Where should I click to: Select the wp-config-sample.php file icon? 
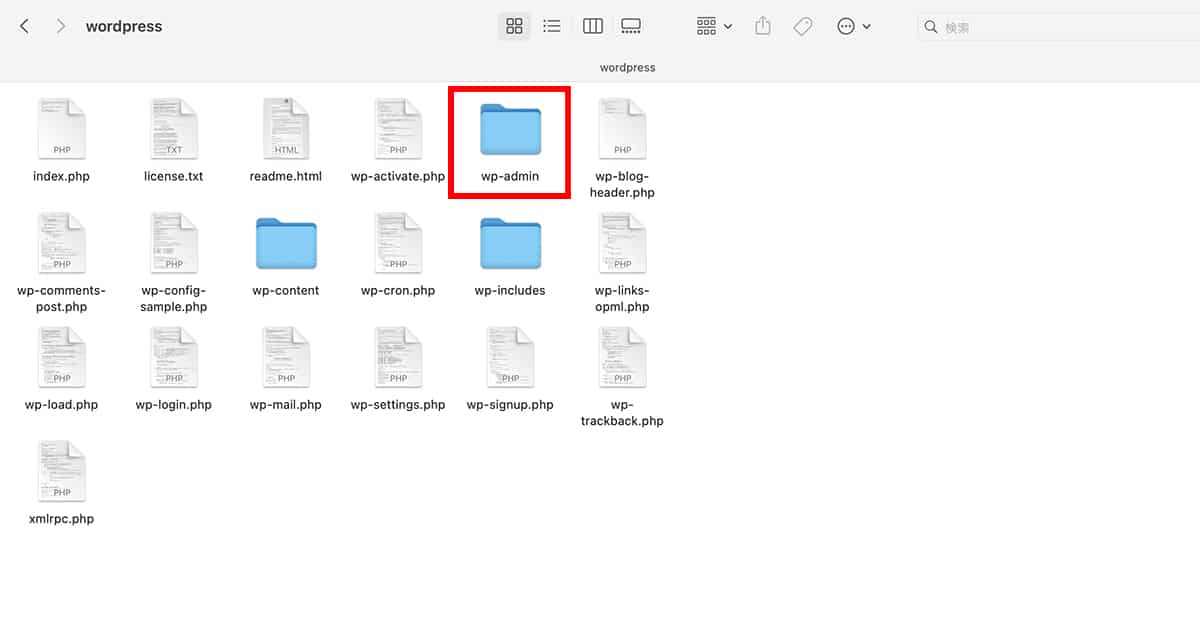[x=174, y=243]
